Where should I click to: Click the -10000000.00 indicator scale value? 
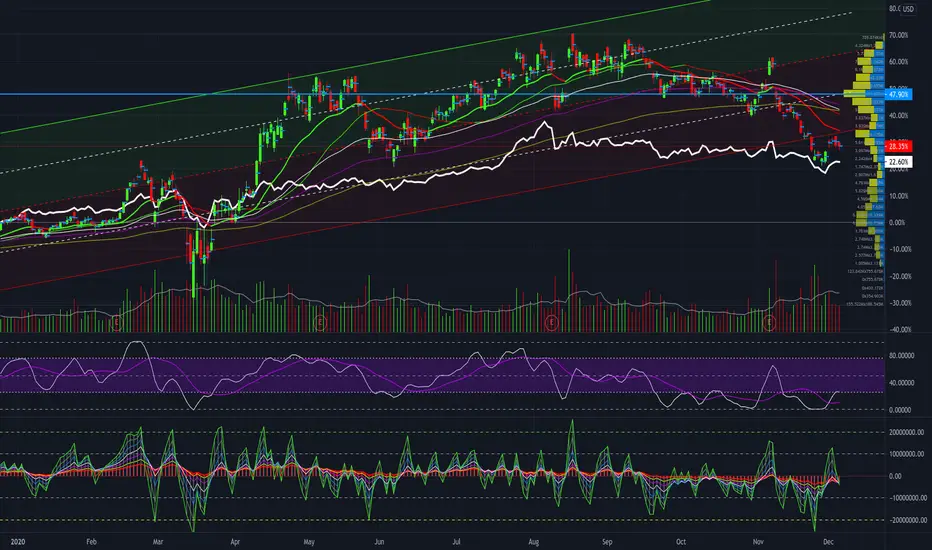[x=906, y=498]
